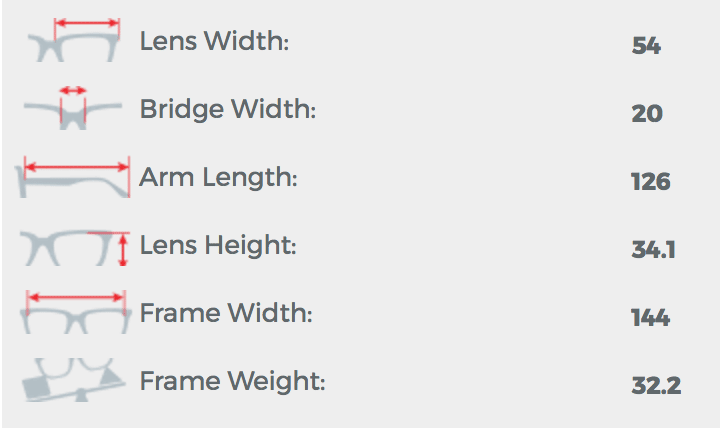Click the frame weight value 32.2
The width and height of the screenshot is (720, 428).
tap(656, 385)
